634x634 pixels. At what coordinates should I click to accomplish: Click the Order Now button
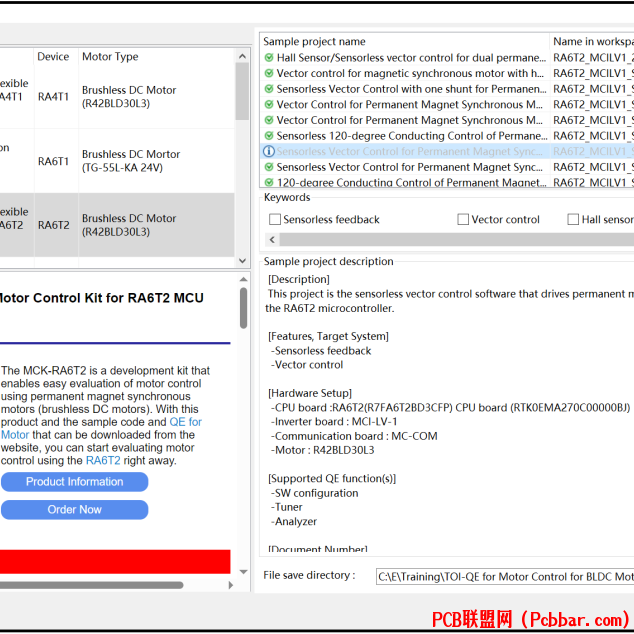click(74, 510)
